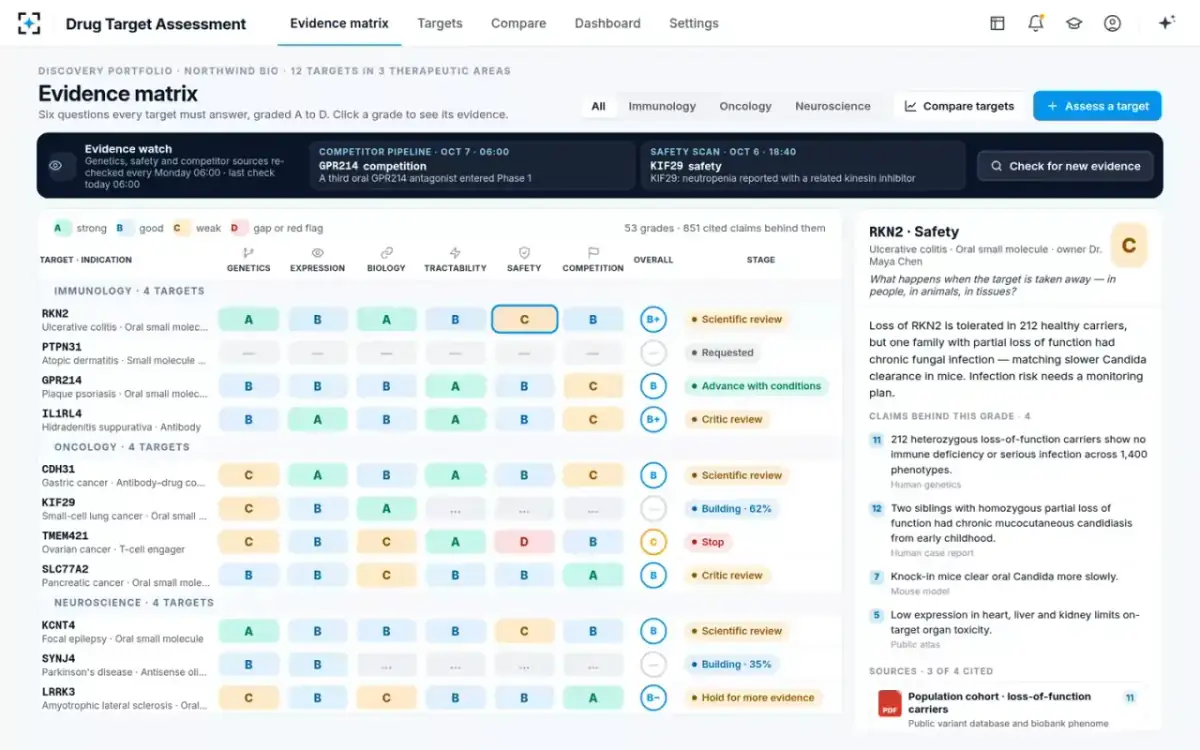Viewport: 1200px width, 750px height.
Task: Collapse the Immunology 4 targets group
Action: click(x=129, y=291)
